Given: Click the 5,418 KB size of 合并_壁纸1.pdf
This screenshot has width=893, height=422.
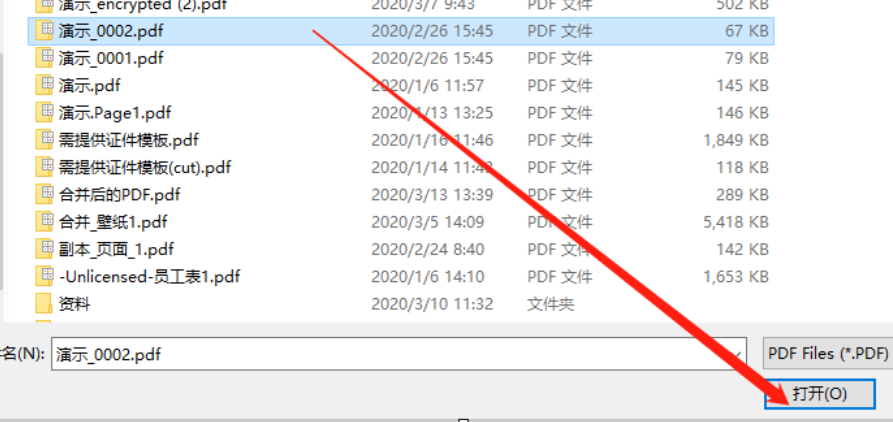Looking at the screenshot, I should click(736, 222).
